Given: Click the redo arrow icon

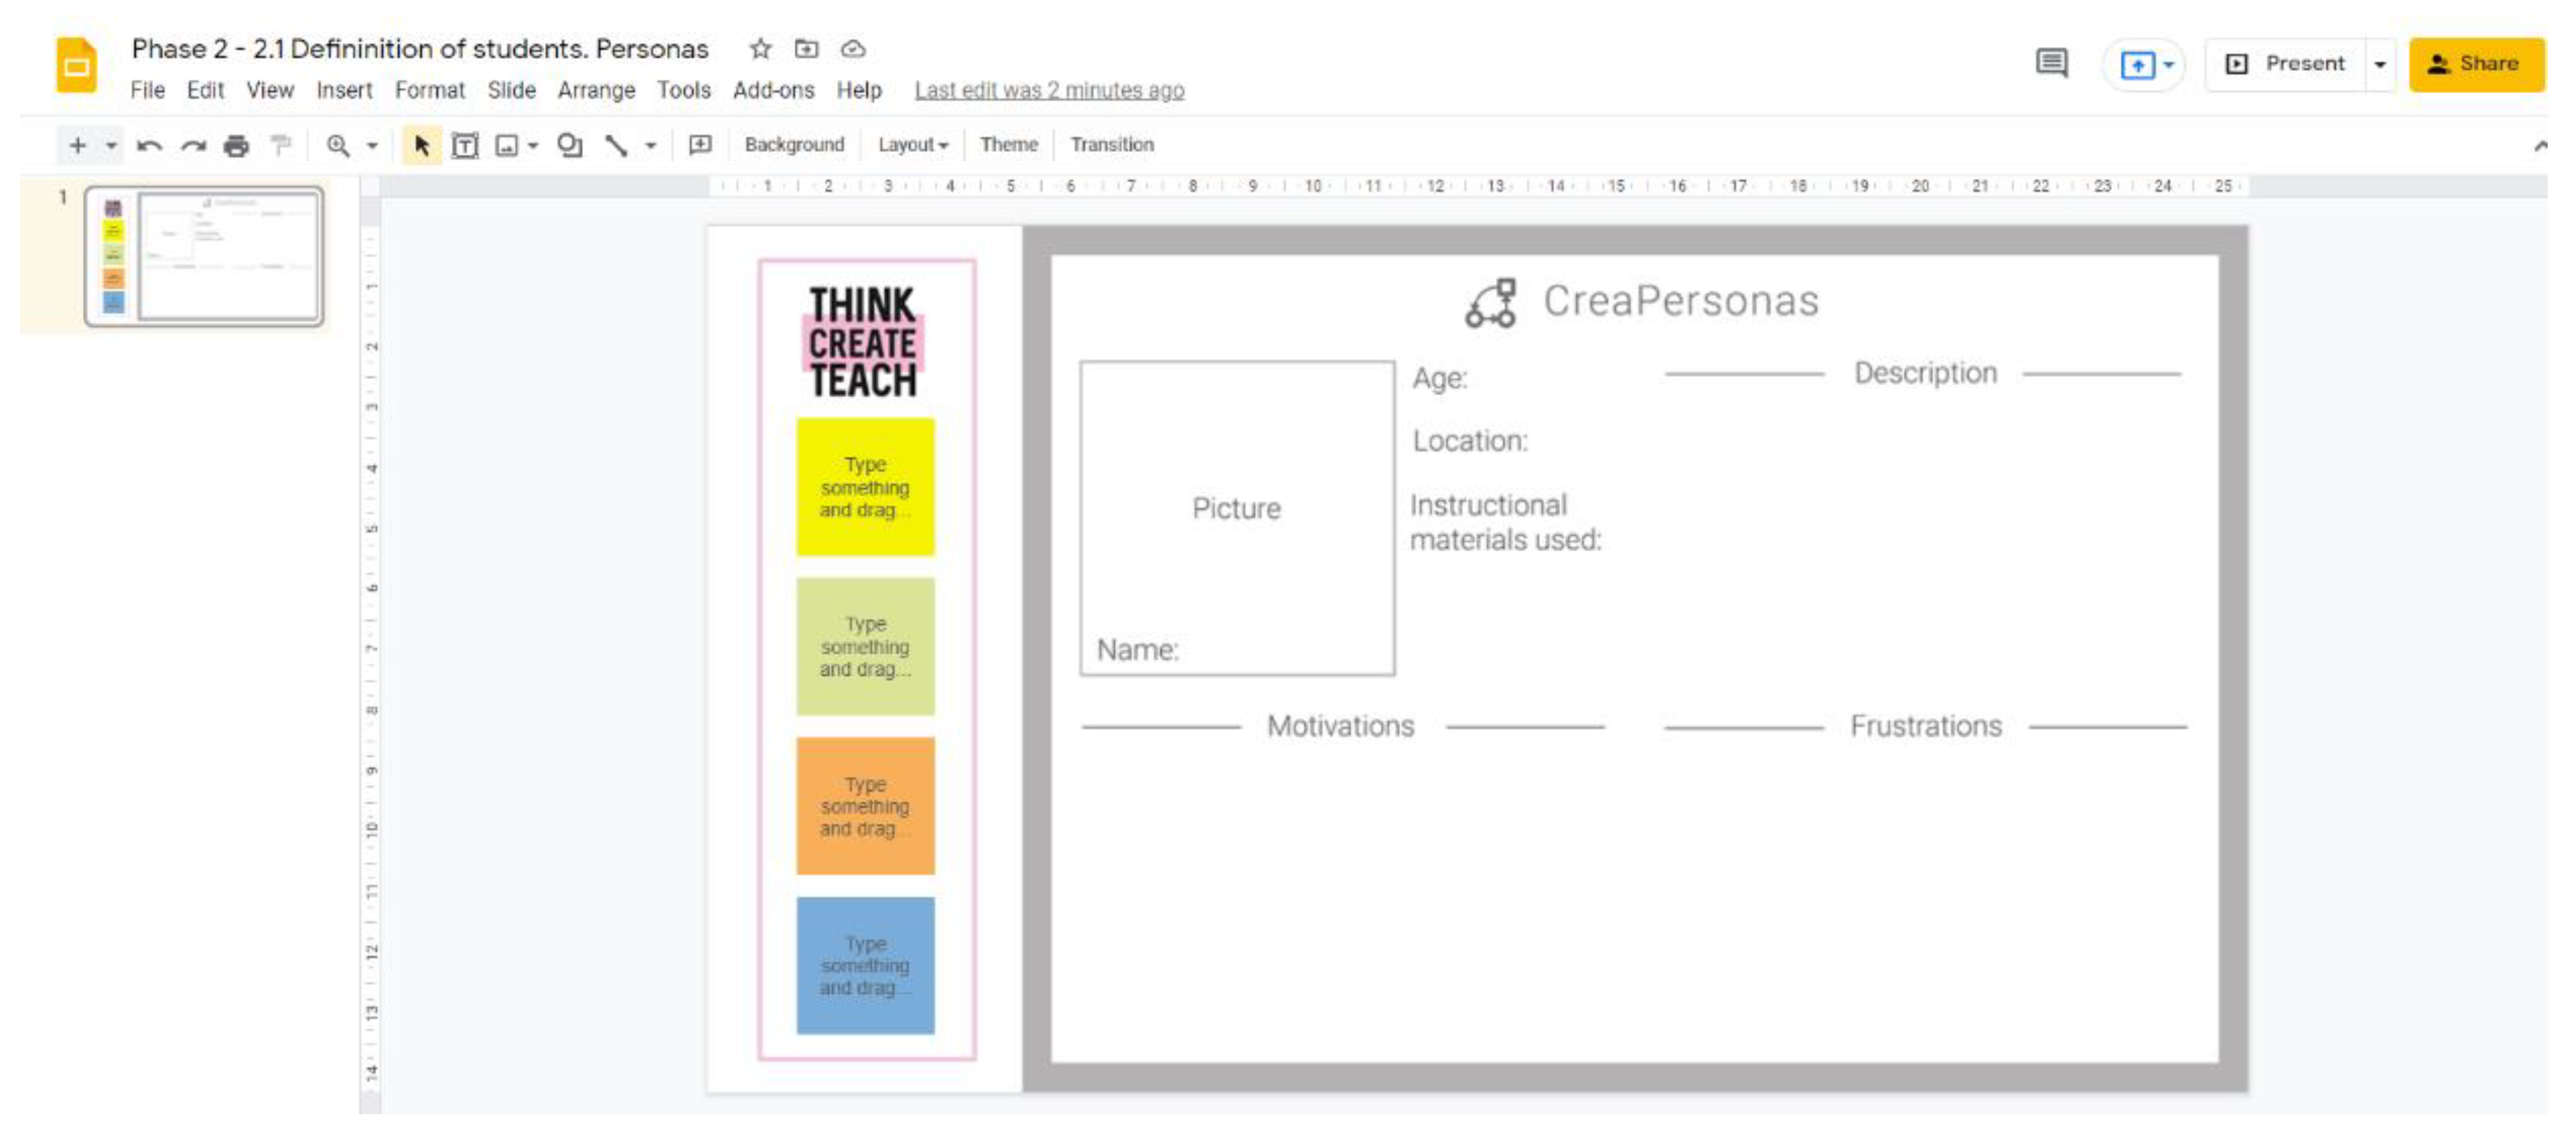Looking at the screenshot, I should (193, 146).
